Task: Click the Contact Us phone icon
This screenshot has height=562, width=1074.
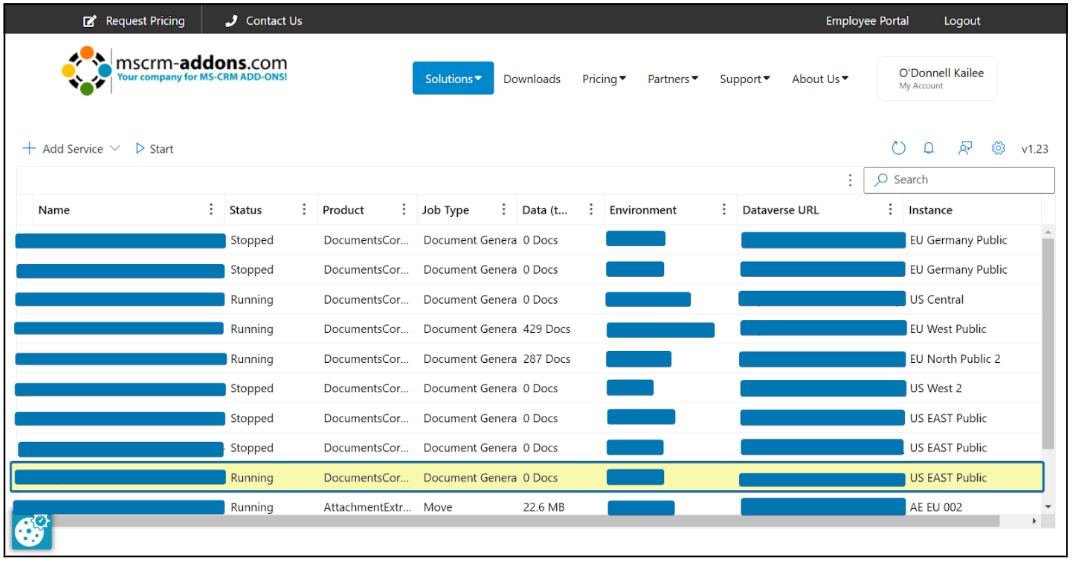Action: (231, 21)
